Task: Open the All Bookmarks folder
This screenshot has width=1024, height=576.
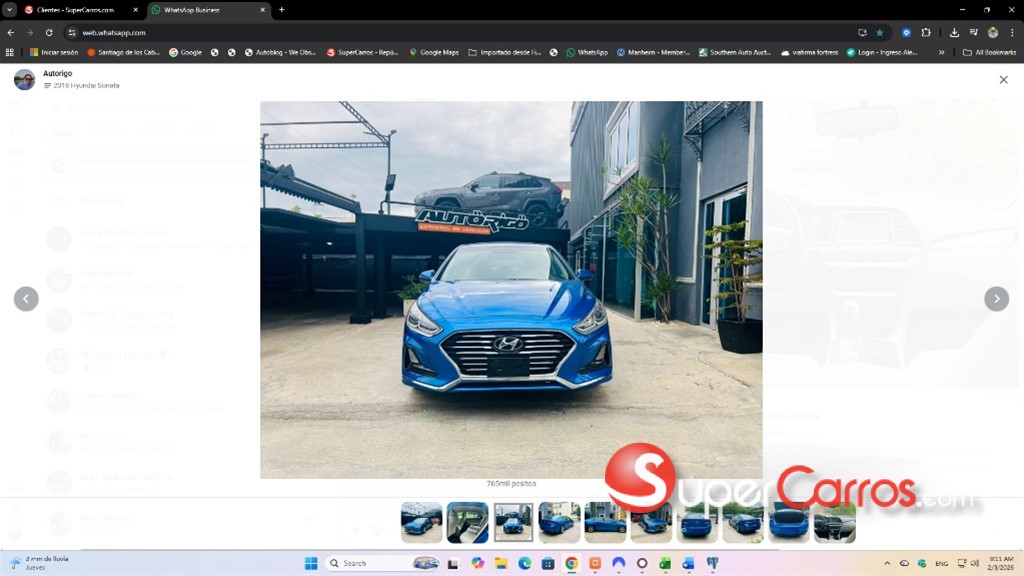Action: 989,52
